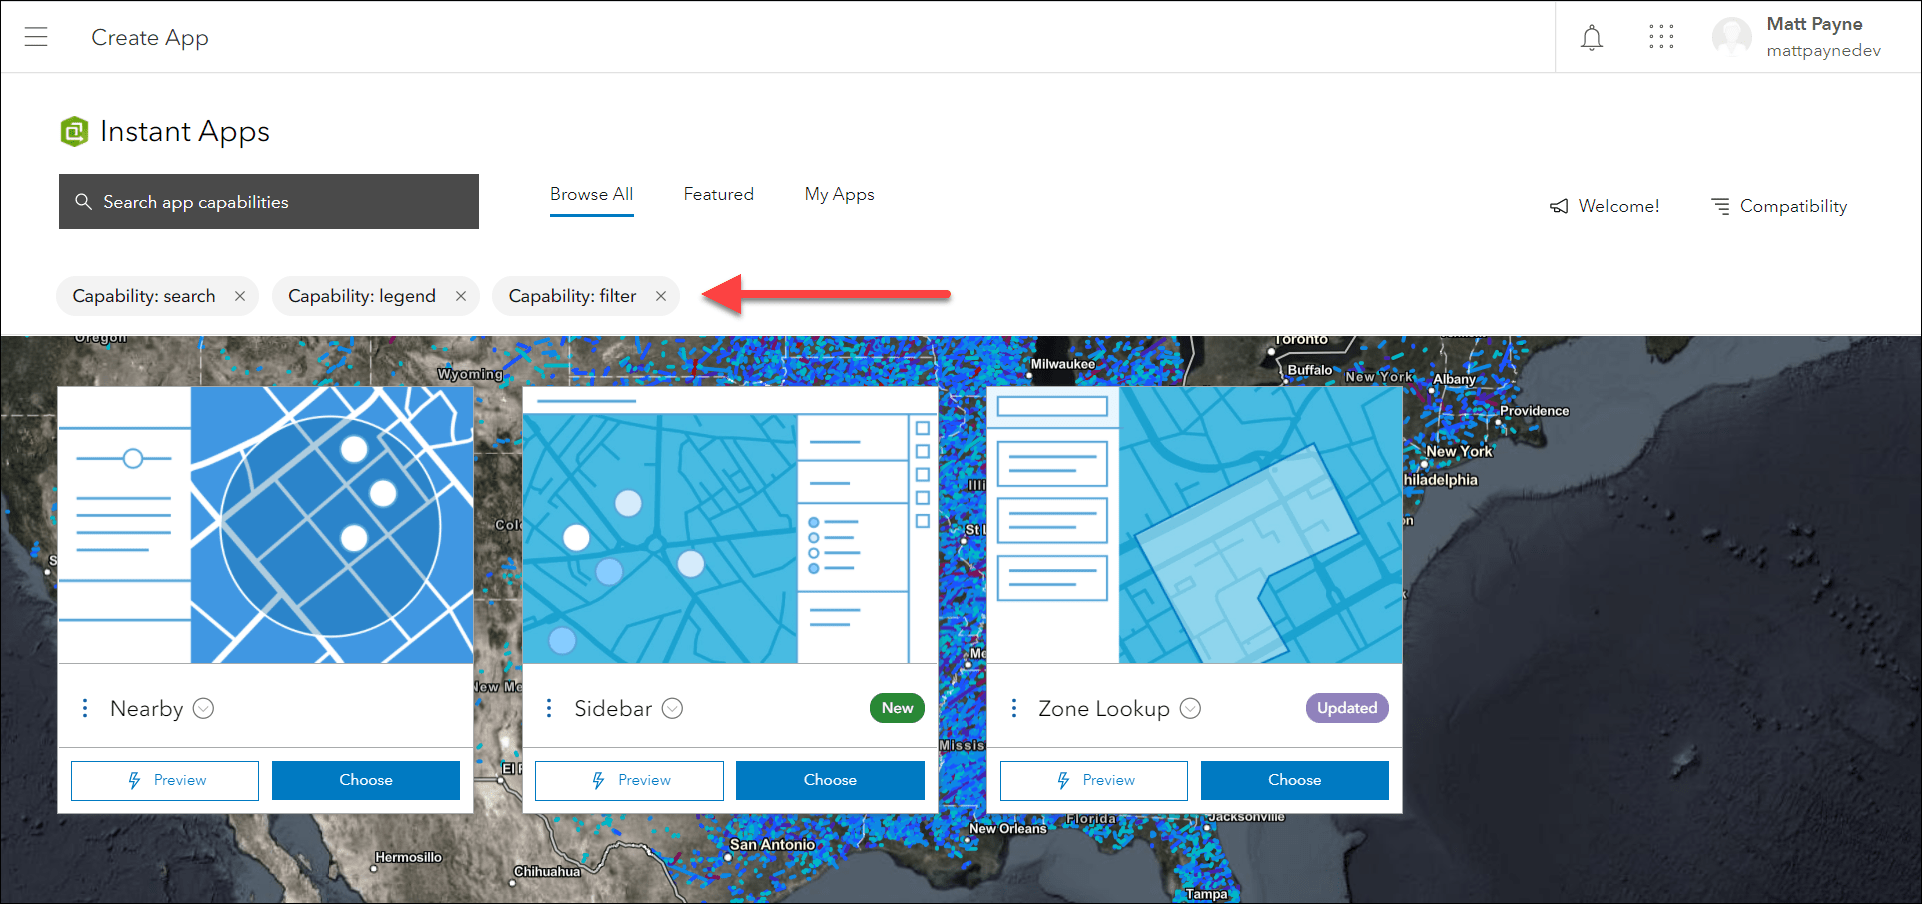Open the options menu for Nearby card

pos(85,708)
